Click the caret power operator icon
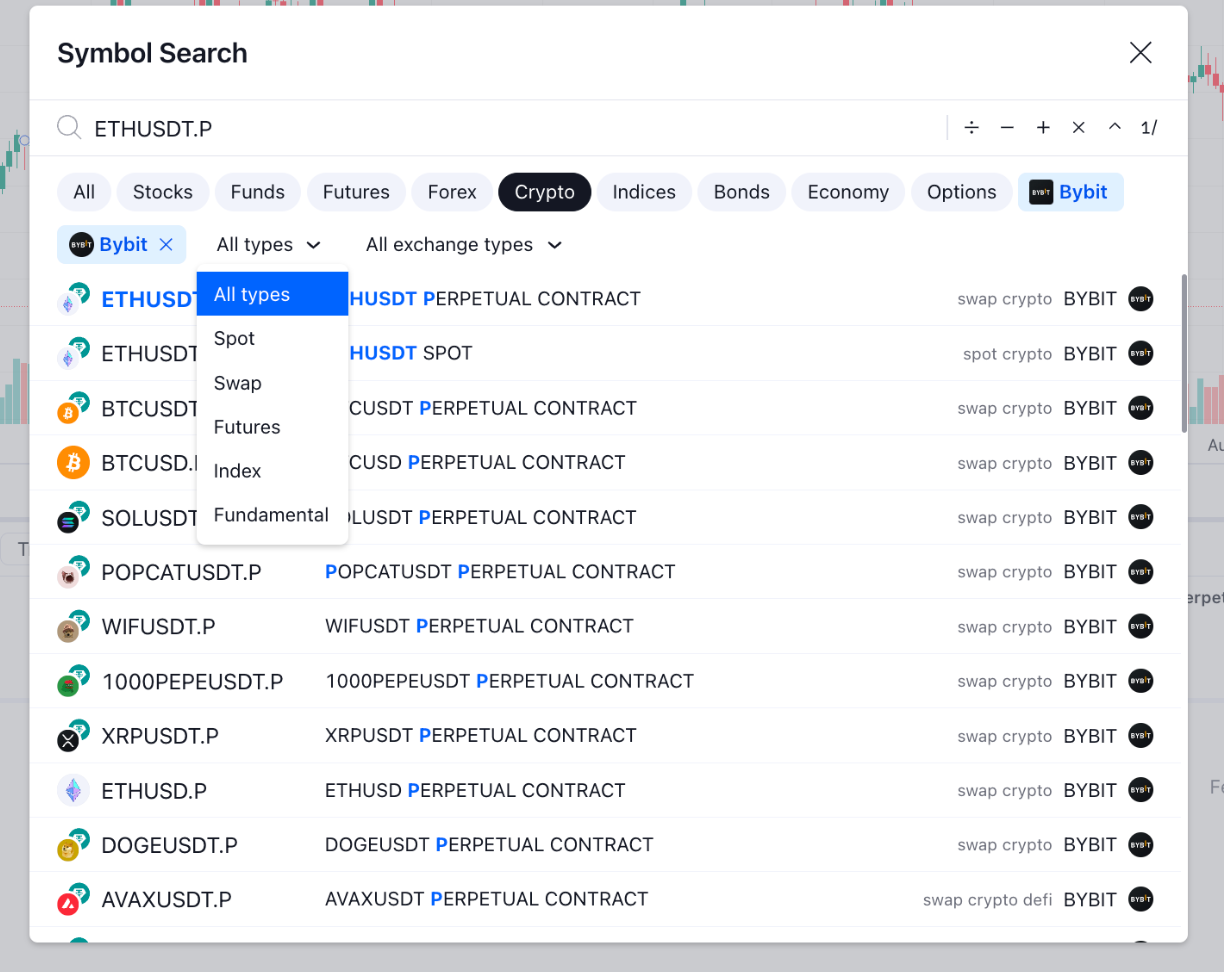The width and height of the screenshot is (1224, 972). point(1114,128)
